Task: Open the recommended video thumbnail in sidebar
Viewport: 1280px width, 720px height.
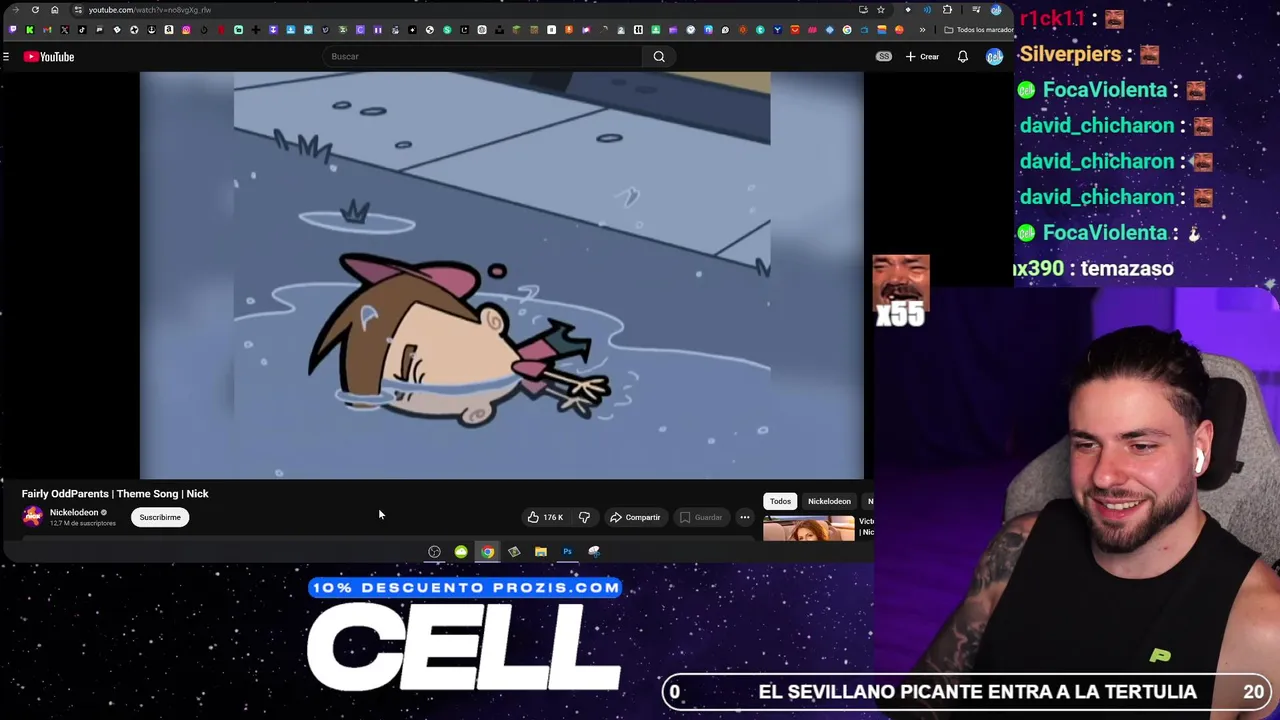Action: pyautogui.click(x=809, y=527)
